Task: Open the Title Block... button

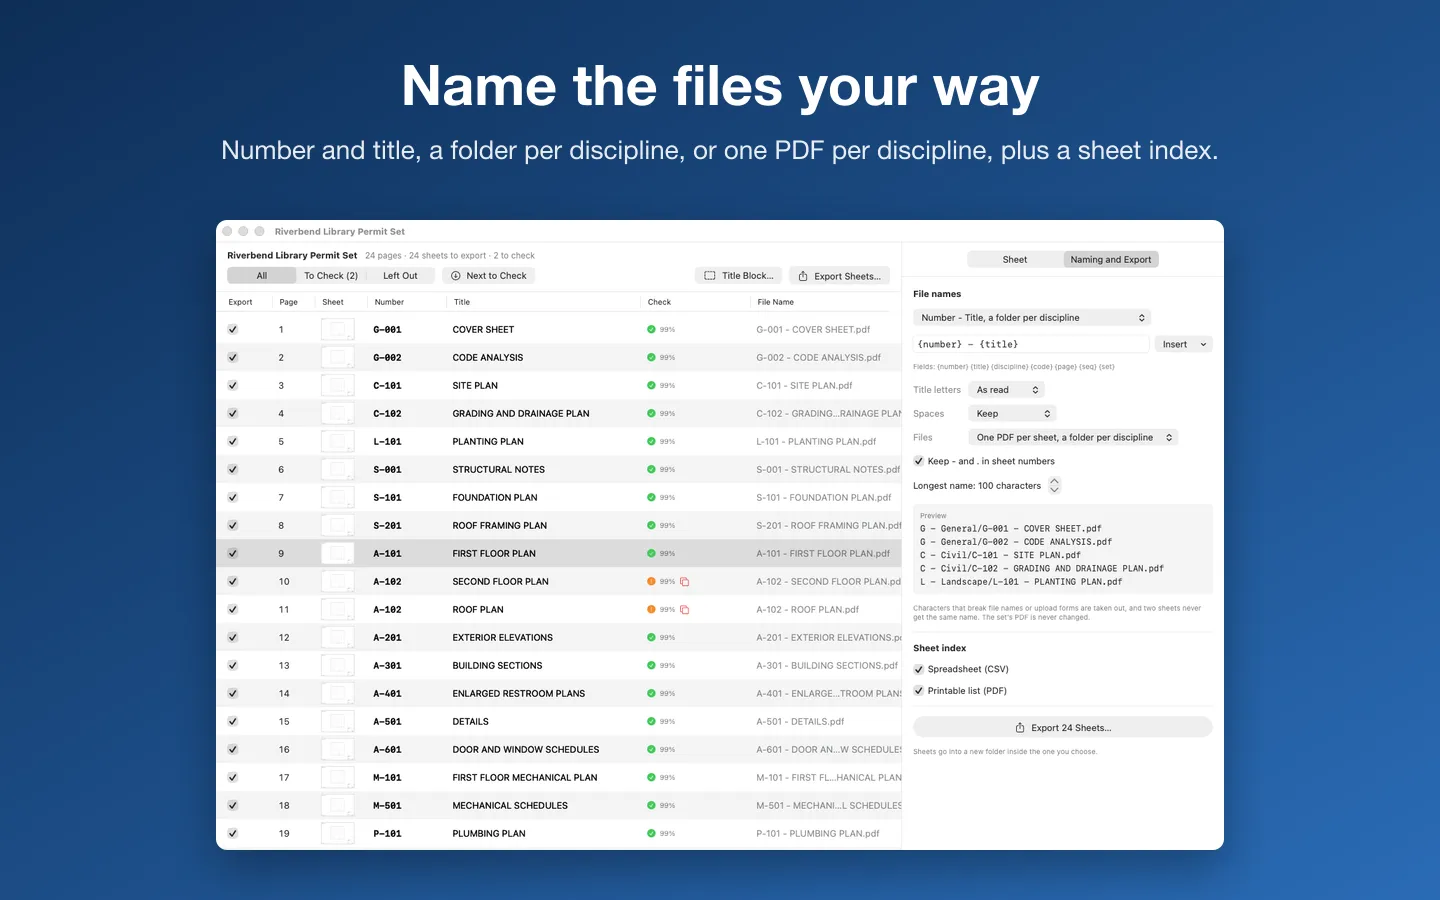Action: pos(738,276)
